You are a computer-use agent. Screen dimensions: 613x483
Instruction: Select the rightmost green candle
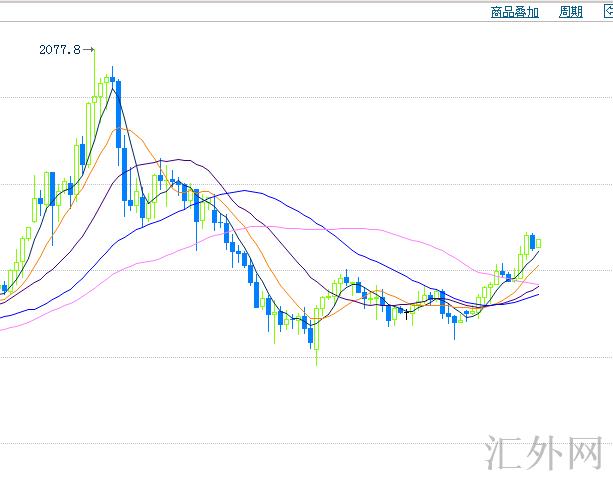(539, 243)
